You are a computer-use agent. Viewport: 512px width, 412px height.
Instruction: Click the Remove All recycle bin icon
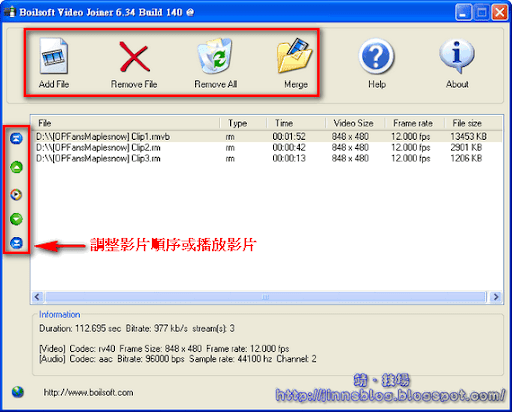[215, 56]
